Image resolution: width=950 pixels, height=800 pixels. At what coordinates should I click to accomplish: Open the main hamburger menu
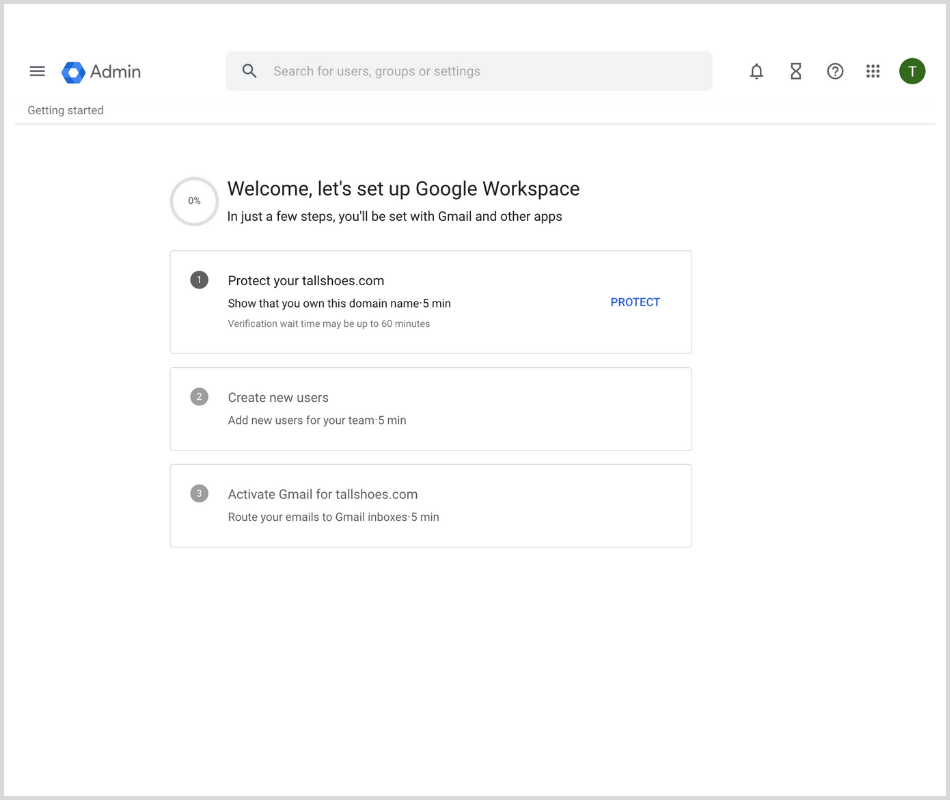pyautogui.click(x=37, y=72)
